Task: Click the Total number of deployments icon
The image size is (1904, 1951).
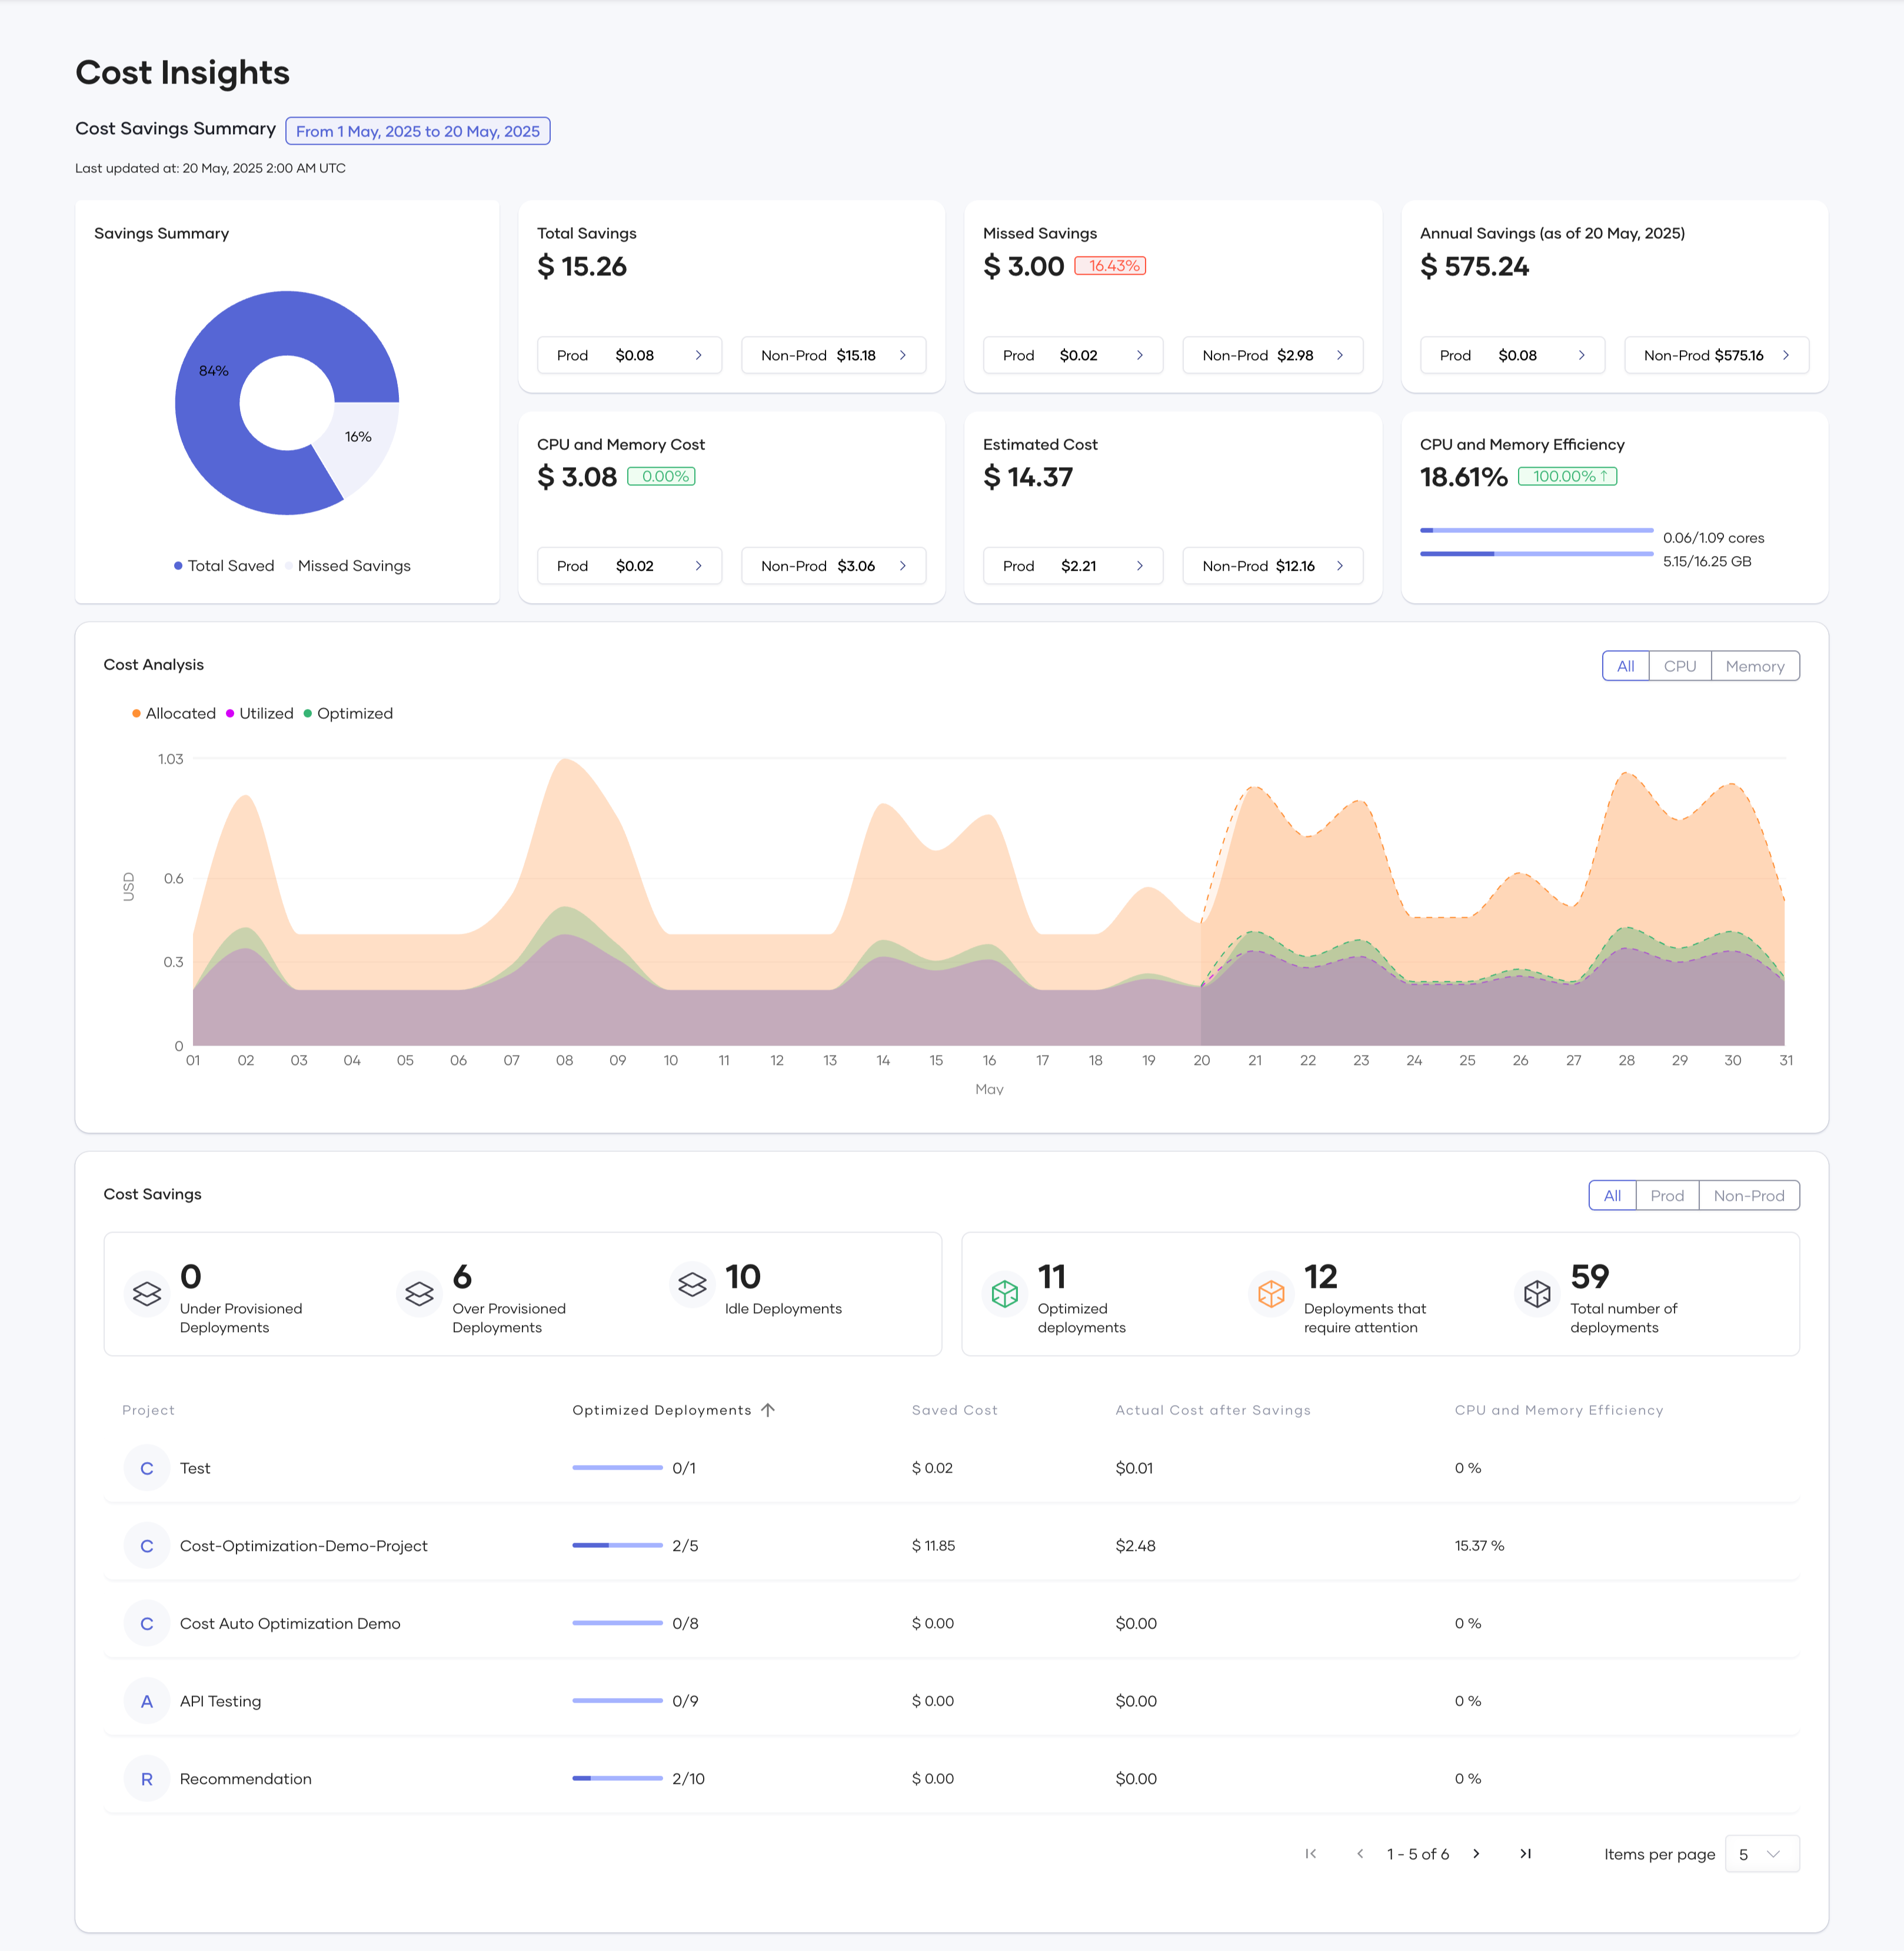Action: (1536, 1293)
